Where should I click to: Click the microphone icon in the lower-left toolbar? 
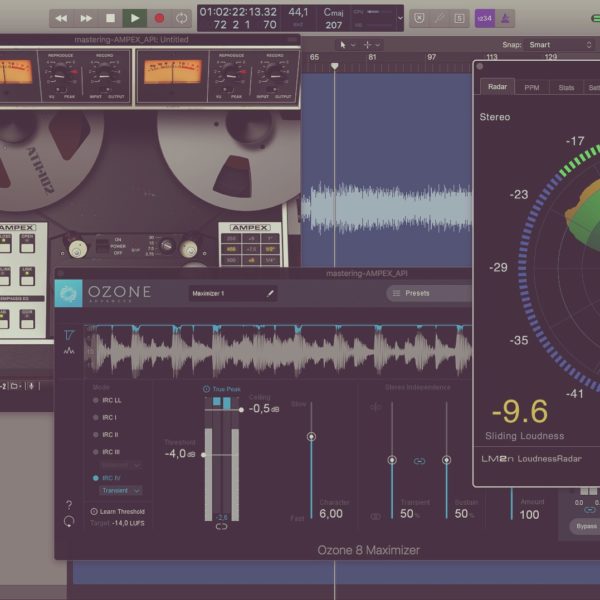(31, 386)
